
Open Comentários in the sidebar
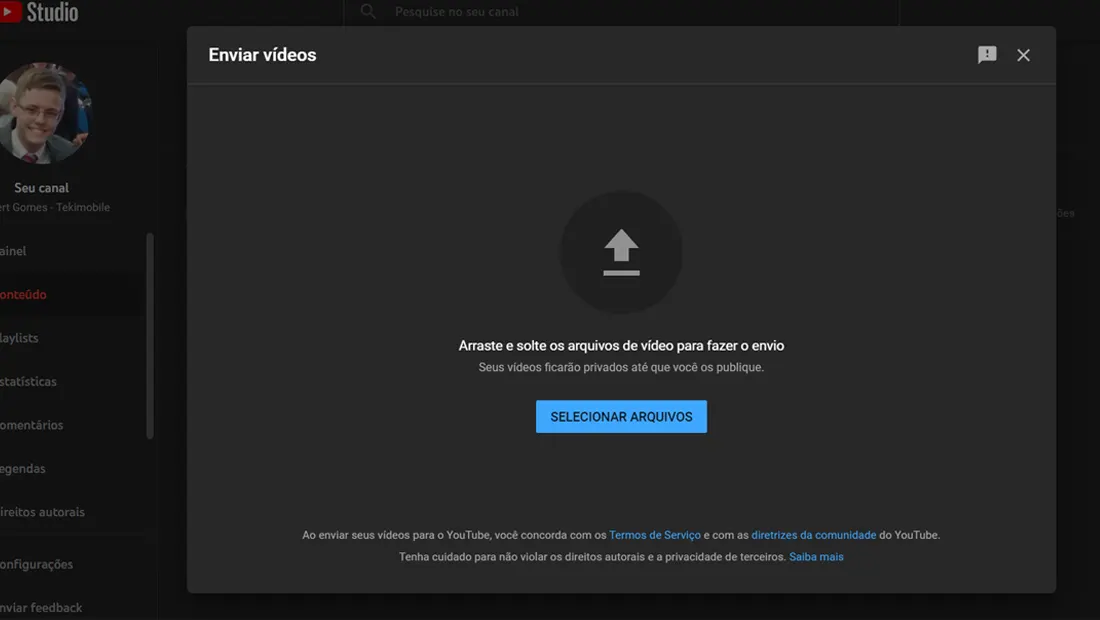point(32,425)
